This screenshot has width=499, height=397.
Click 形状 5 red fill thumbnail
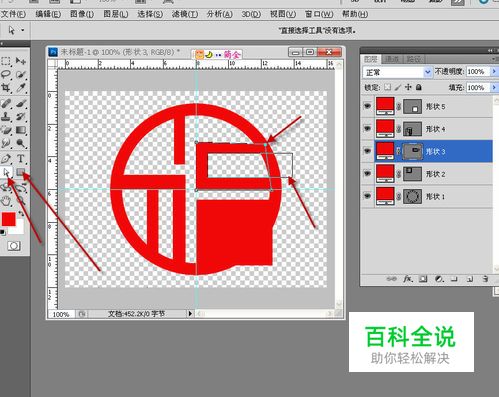click(x=385, y=106)
